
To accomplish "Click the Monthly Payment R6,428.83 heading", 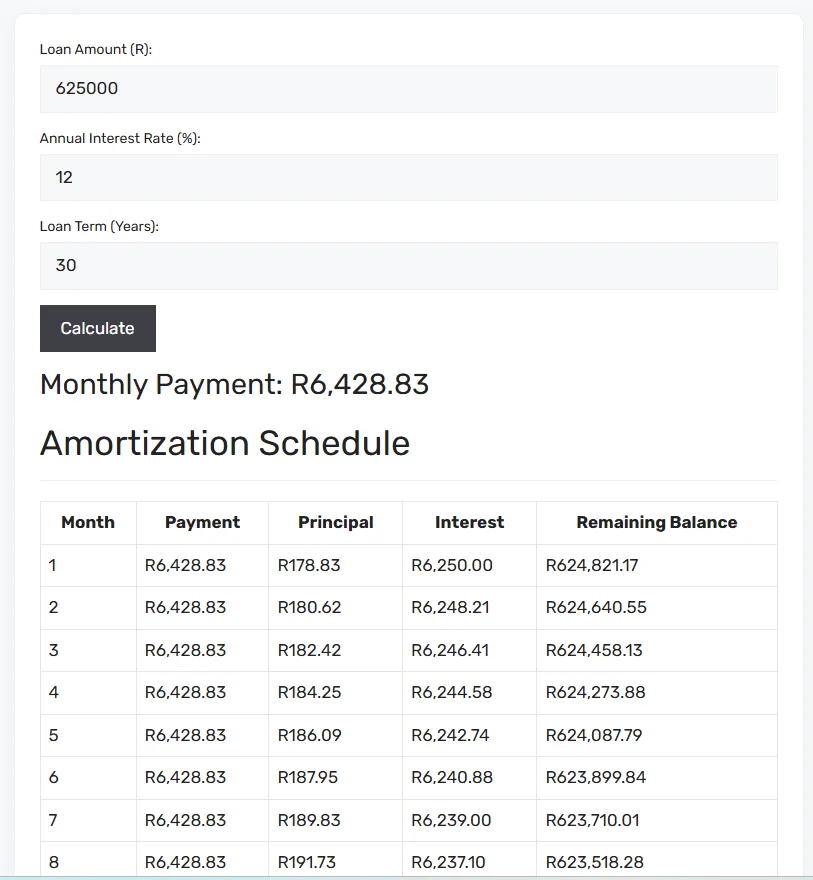I will point(235,384).
